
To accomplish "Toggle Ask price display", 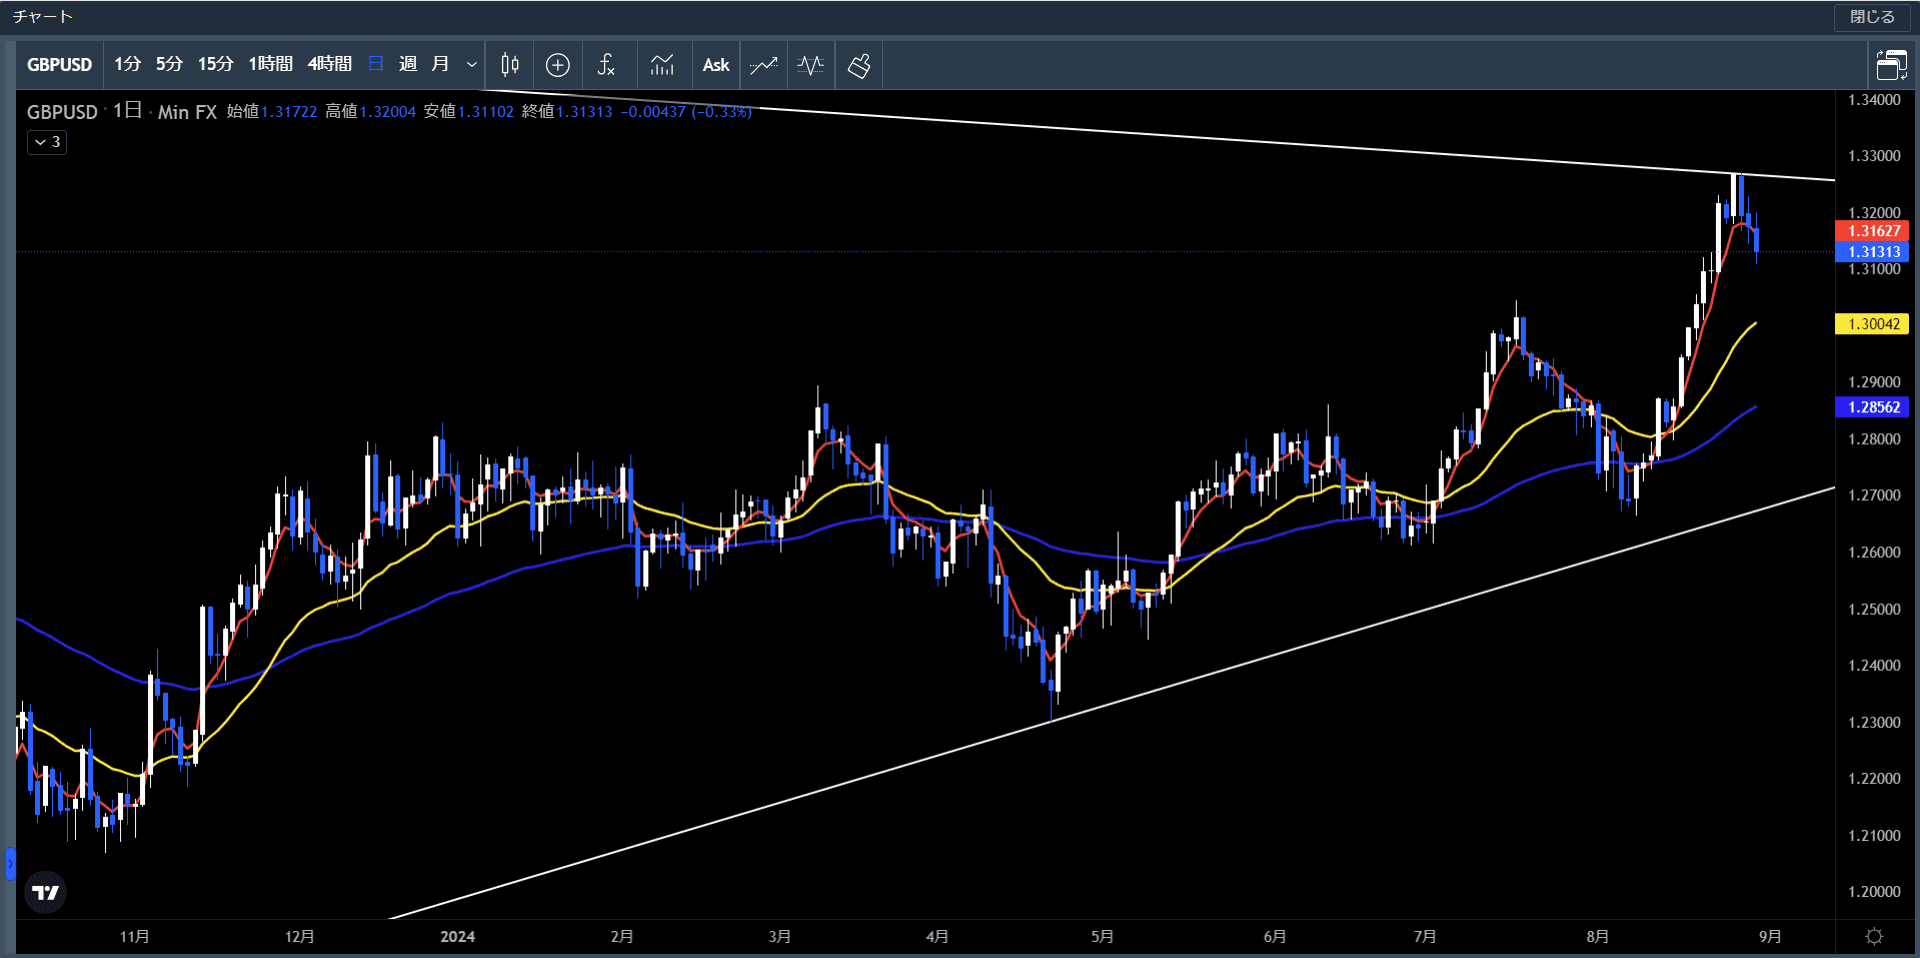I will click(x=716, y=65).
